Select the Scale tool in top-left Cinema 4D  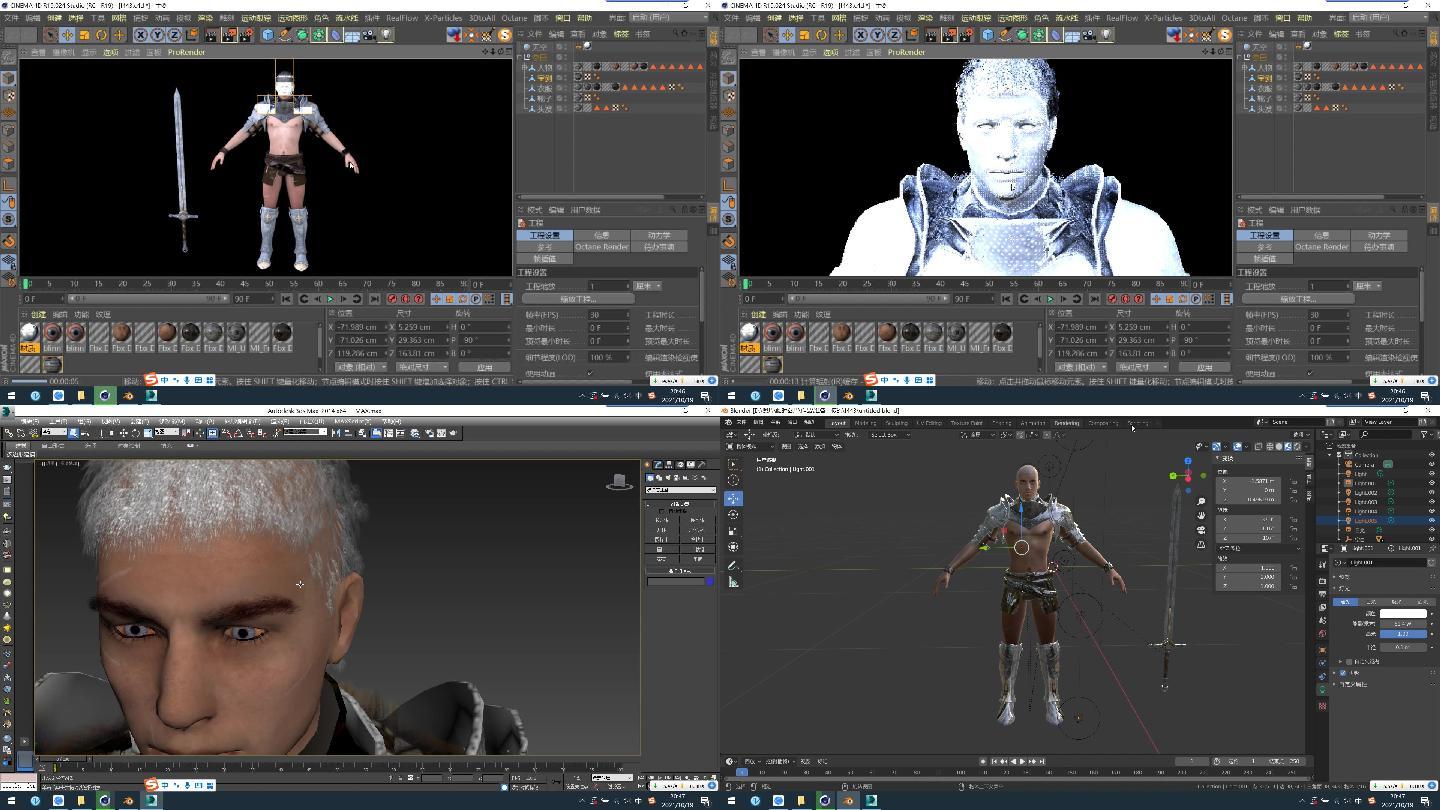(x=84, y=35)
